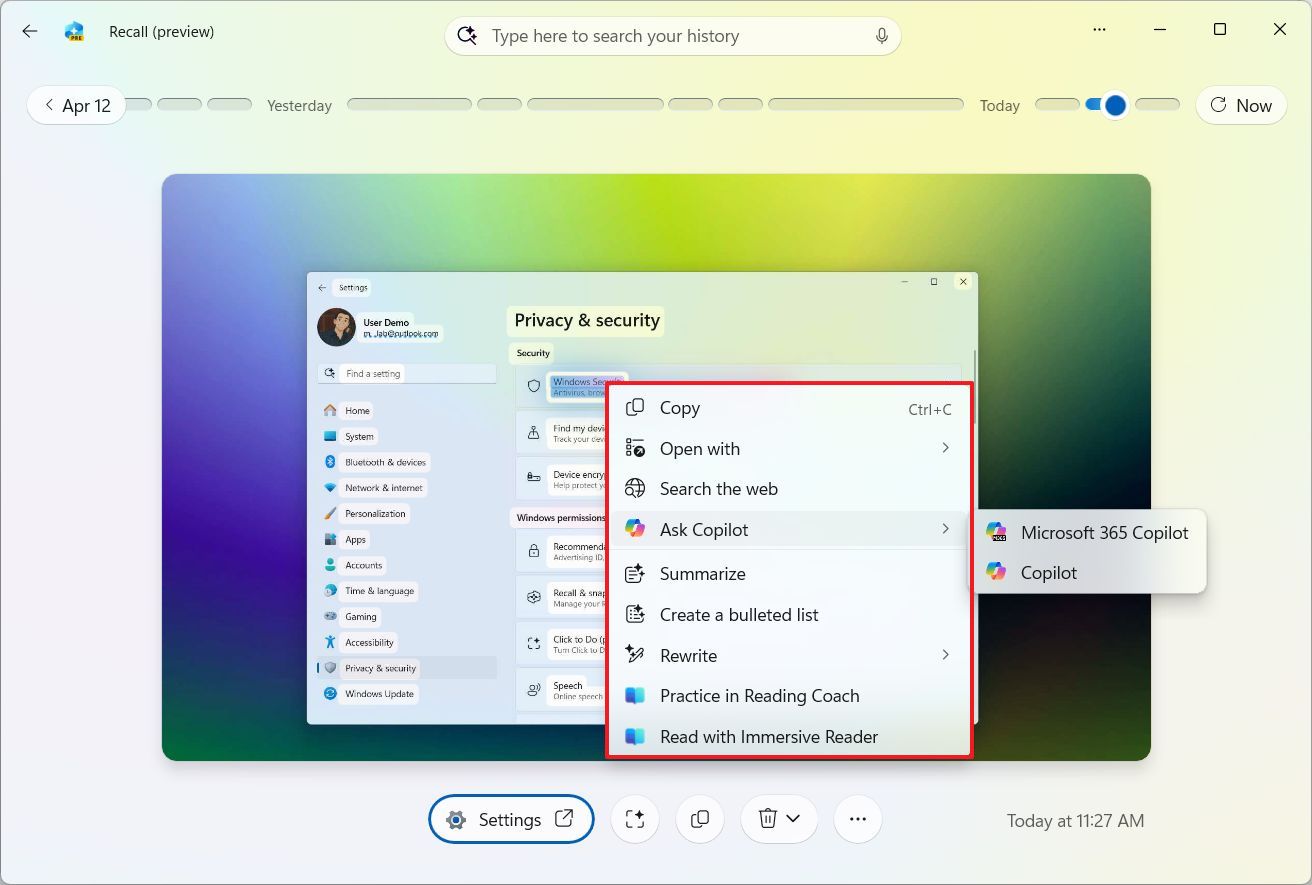
Task: Go back to Apr 12 date
Action: [77, 105]
